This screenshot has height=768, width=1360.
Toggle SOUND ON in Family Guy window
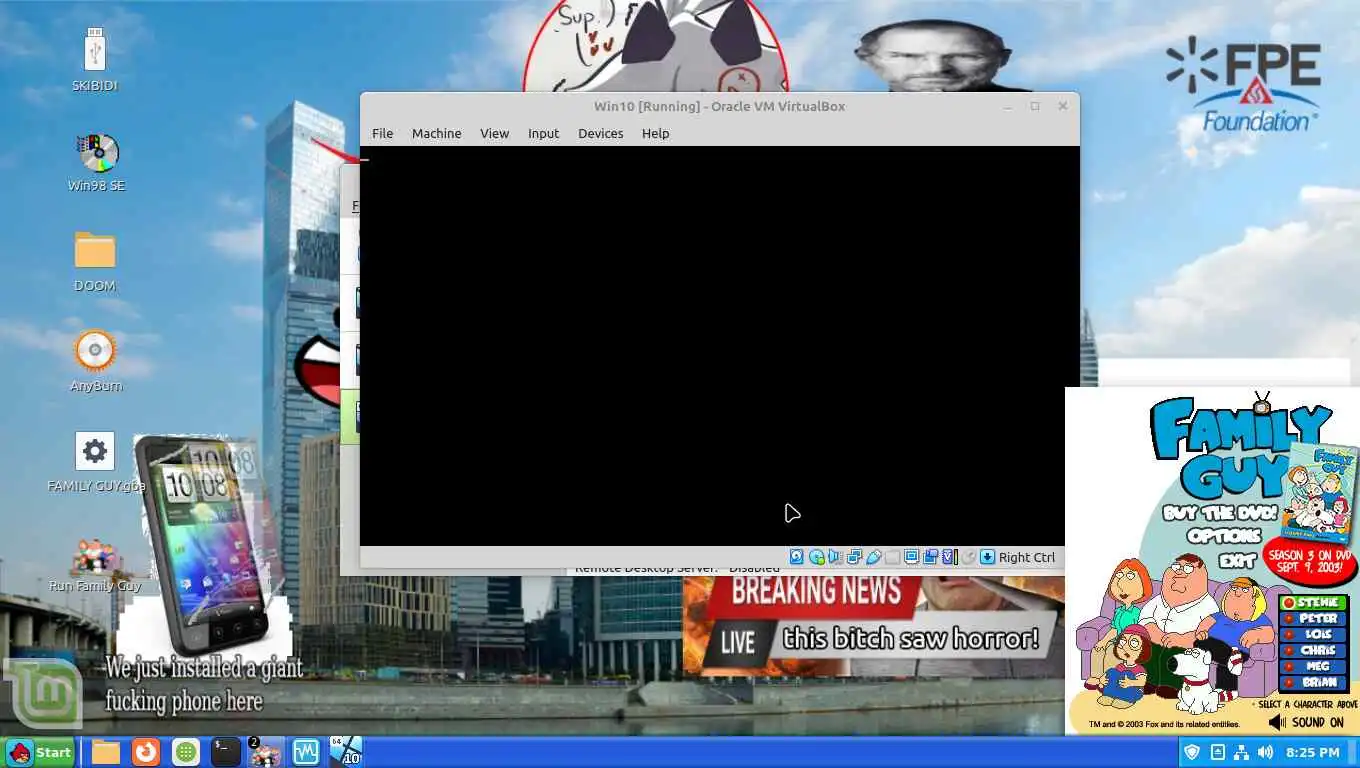pos(1308,722)
